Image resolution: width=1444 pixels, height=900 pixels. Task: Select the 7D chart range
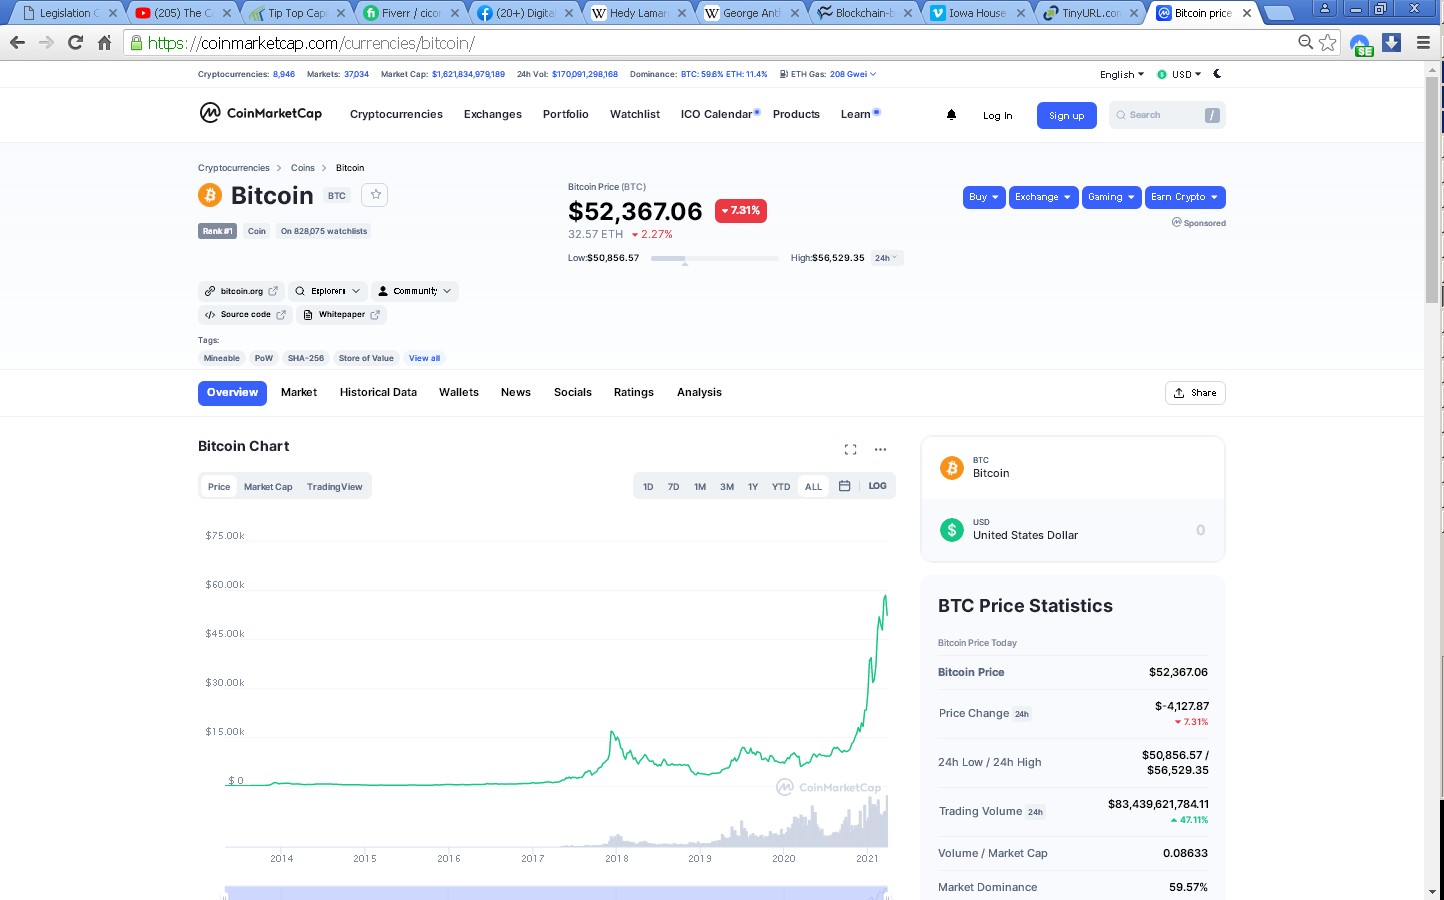pyautogui.click(x=673, y=487)
